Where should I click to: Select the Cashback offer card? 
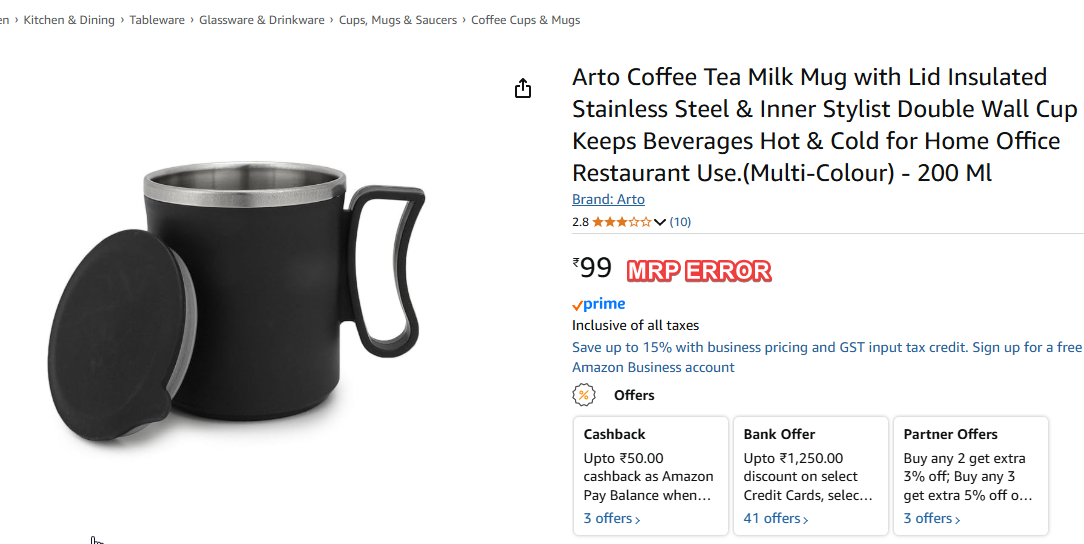point(651,476)
